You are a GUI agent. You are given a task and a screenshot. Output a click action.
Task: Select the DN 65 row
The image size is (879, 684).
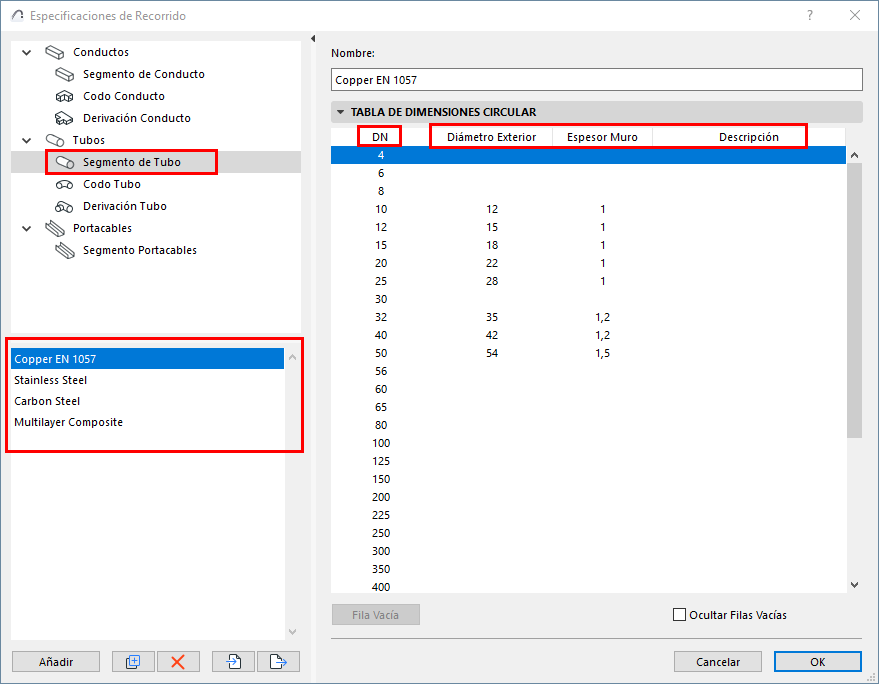588,407
